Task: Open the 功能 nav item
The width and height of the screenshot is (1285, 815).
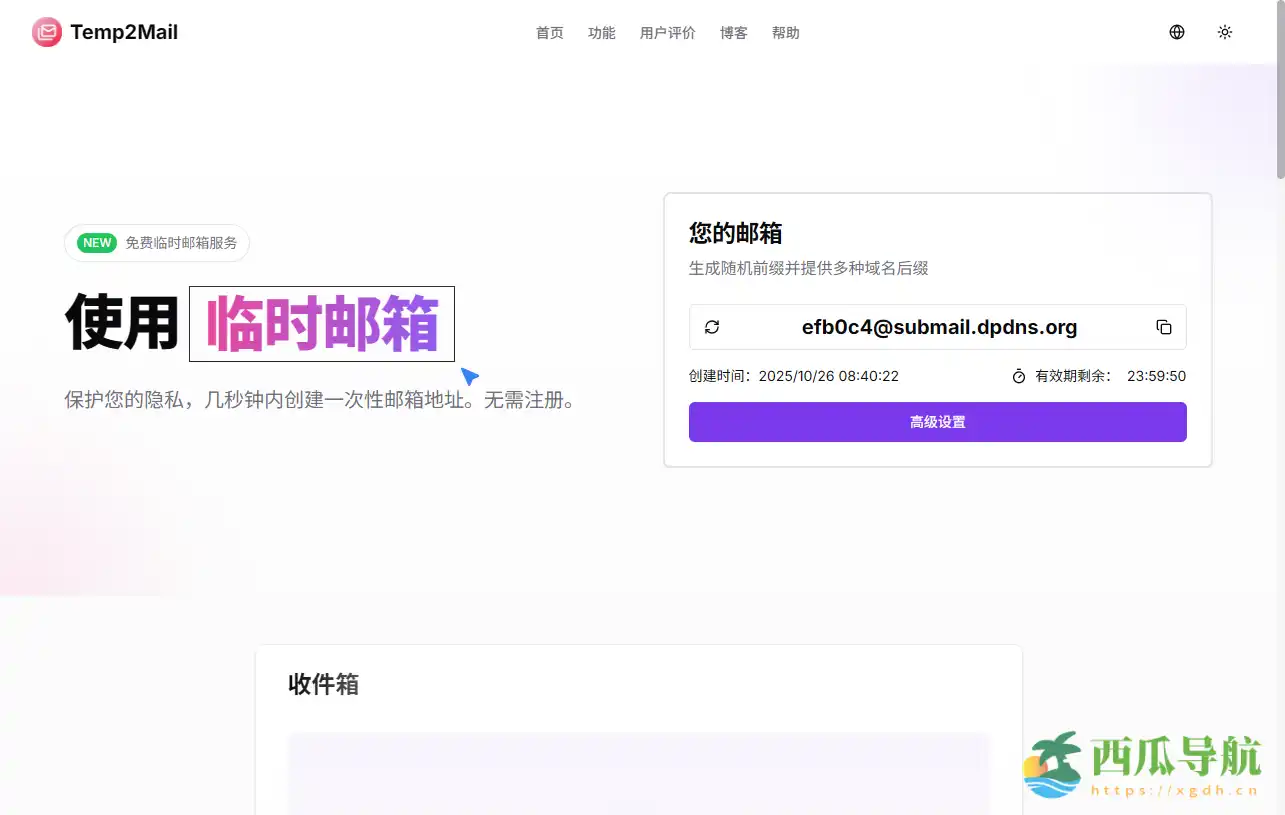Action: [x=601, y=33]
